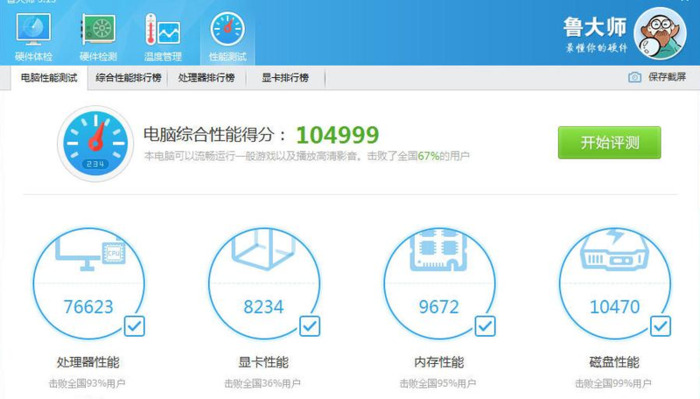Image resolution: width=700 pixels, height=399 pixels.
Task: Click the 鲁大师 logo text
Action: pyautogui.click(x=595, y=28)
